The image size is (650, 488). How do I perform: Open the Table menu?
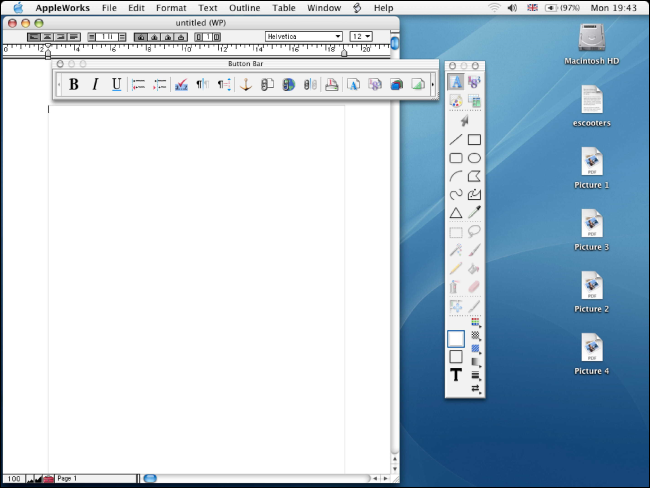(x=284, y=8)
